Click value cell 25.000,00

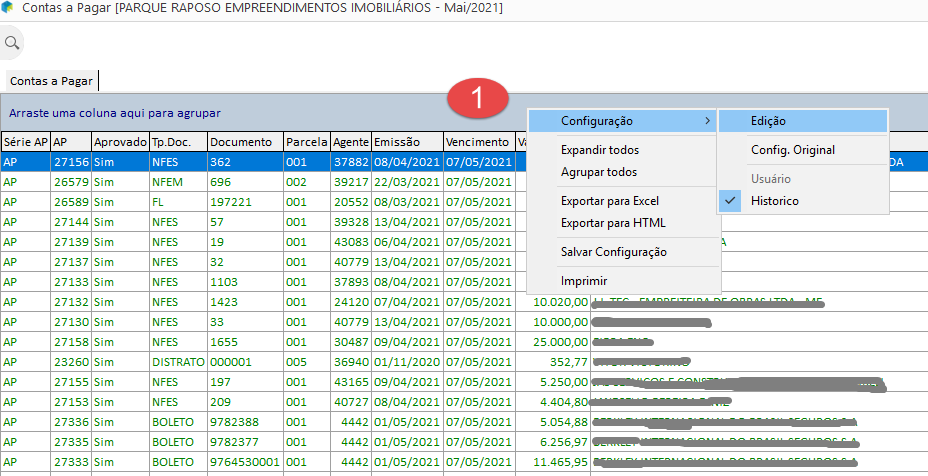(x=553, y=342)
